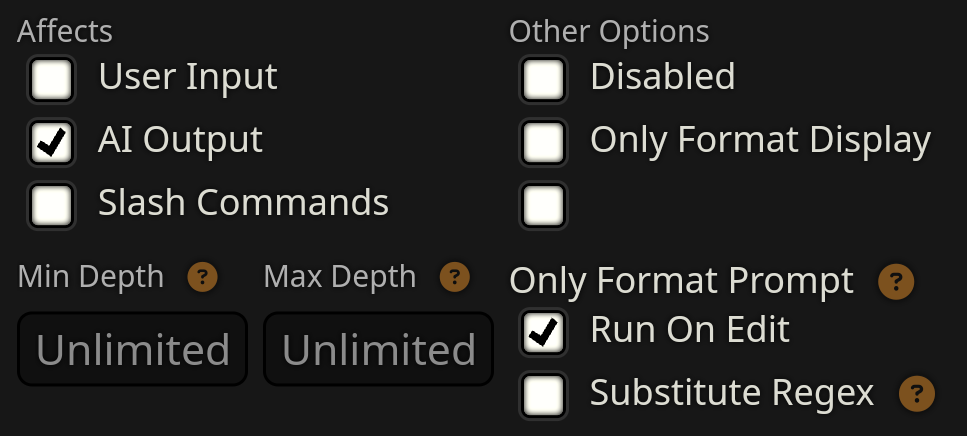
Task: Click the 'Only Format Display' label text
Action: point(760,140)
